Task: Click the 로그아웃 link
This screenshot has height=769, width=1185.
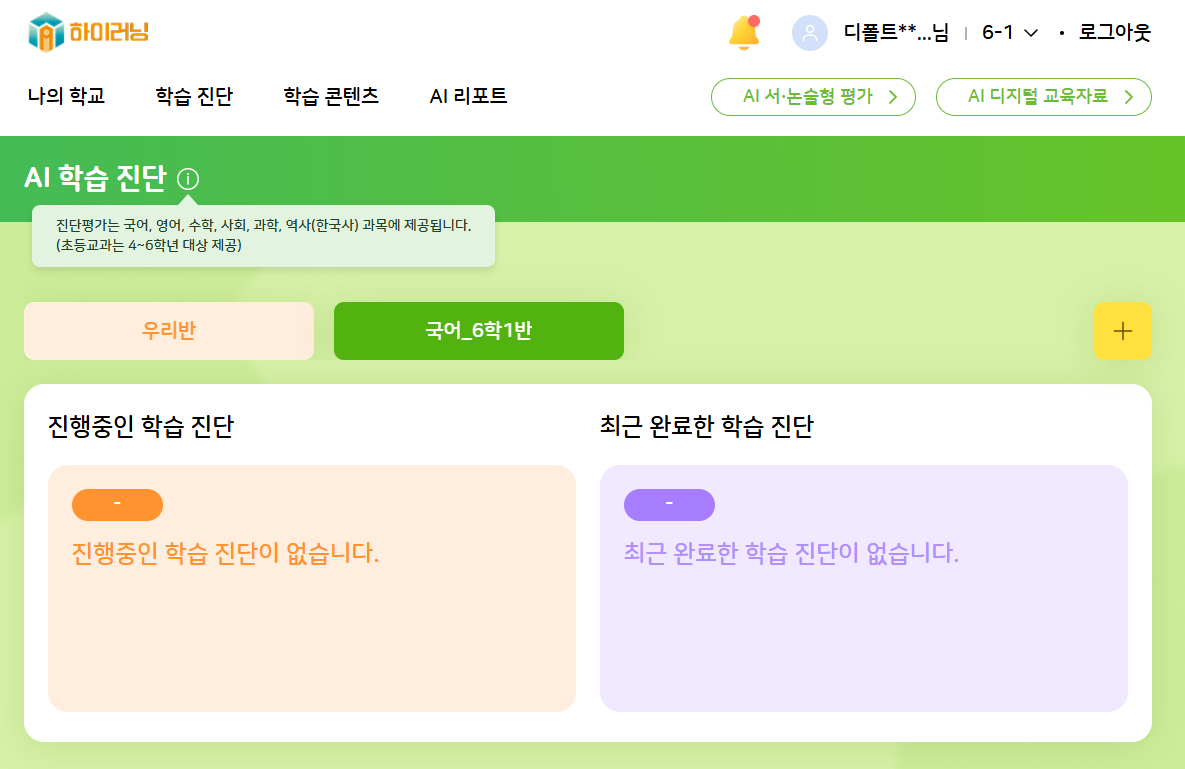Action: 1114,33
